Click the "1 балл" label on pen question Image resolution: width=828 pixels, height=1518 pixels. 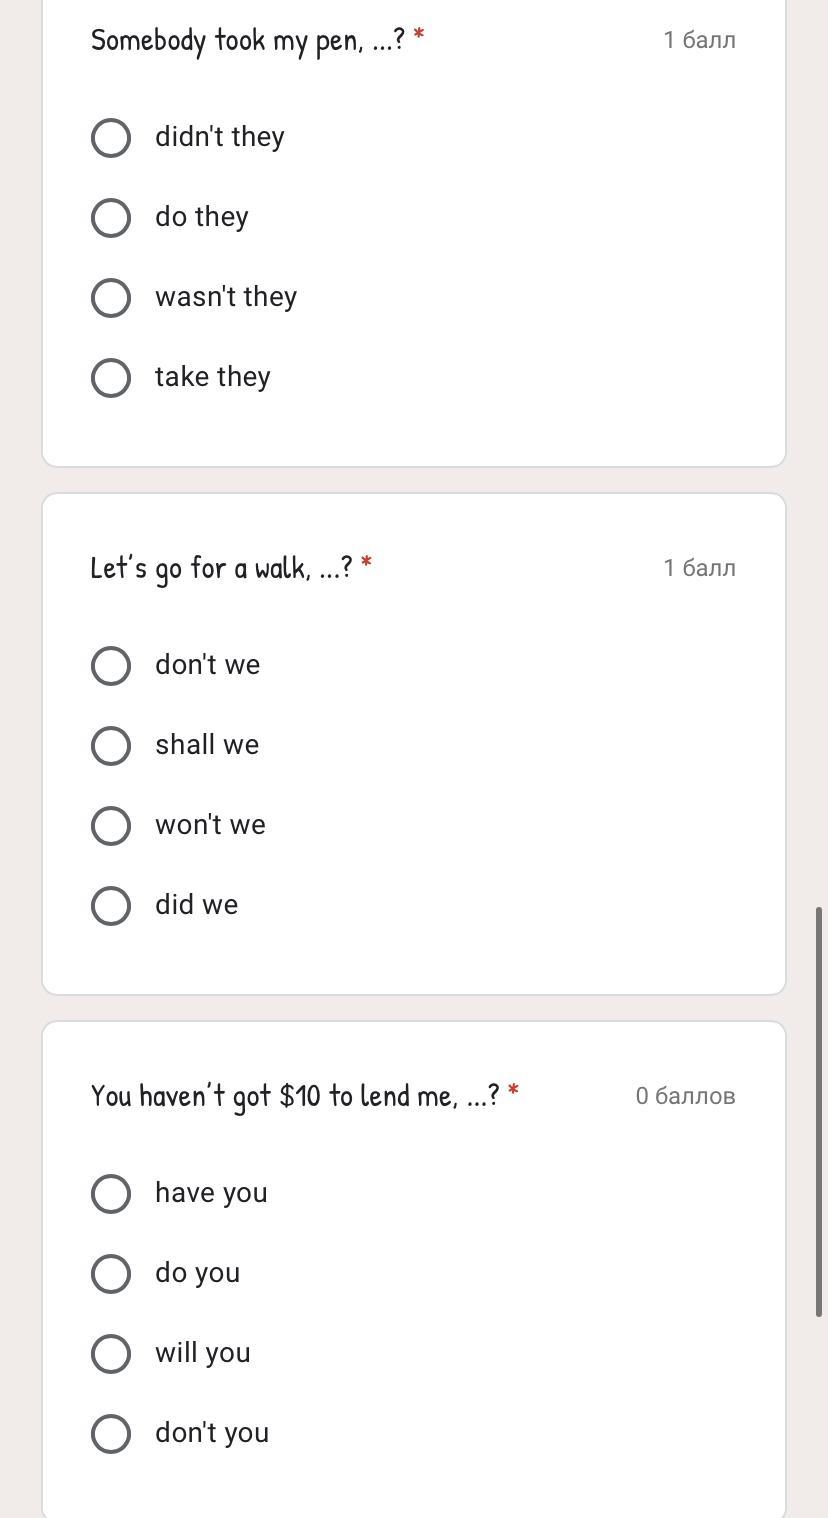point(699,41)
